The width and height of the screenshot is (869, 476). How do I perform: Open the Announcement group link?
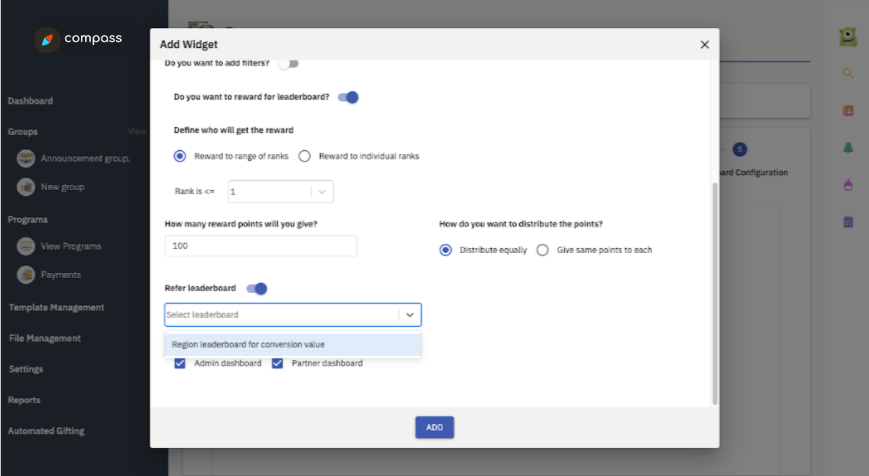pyautogui.click(x=85, y=158)
